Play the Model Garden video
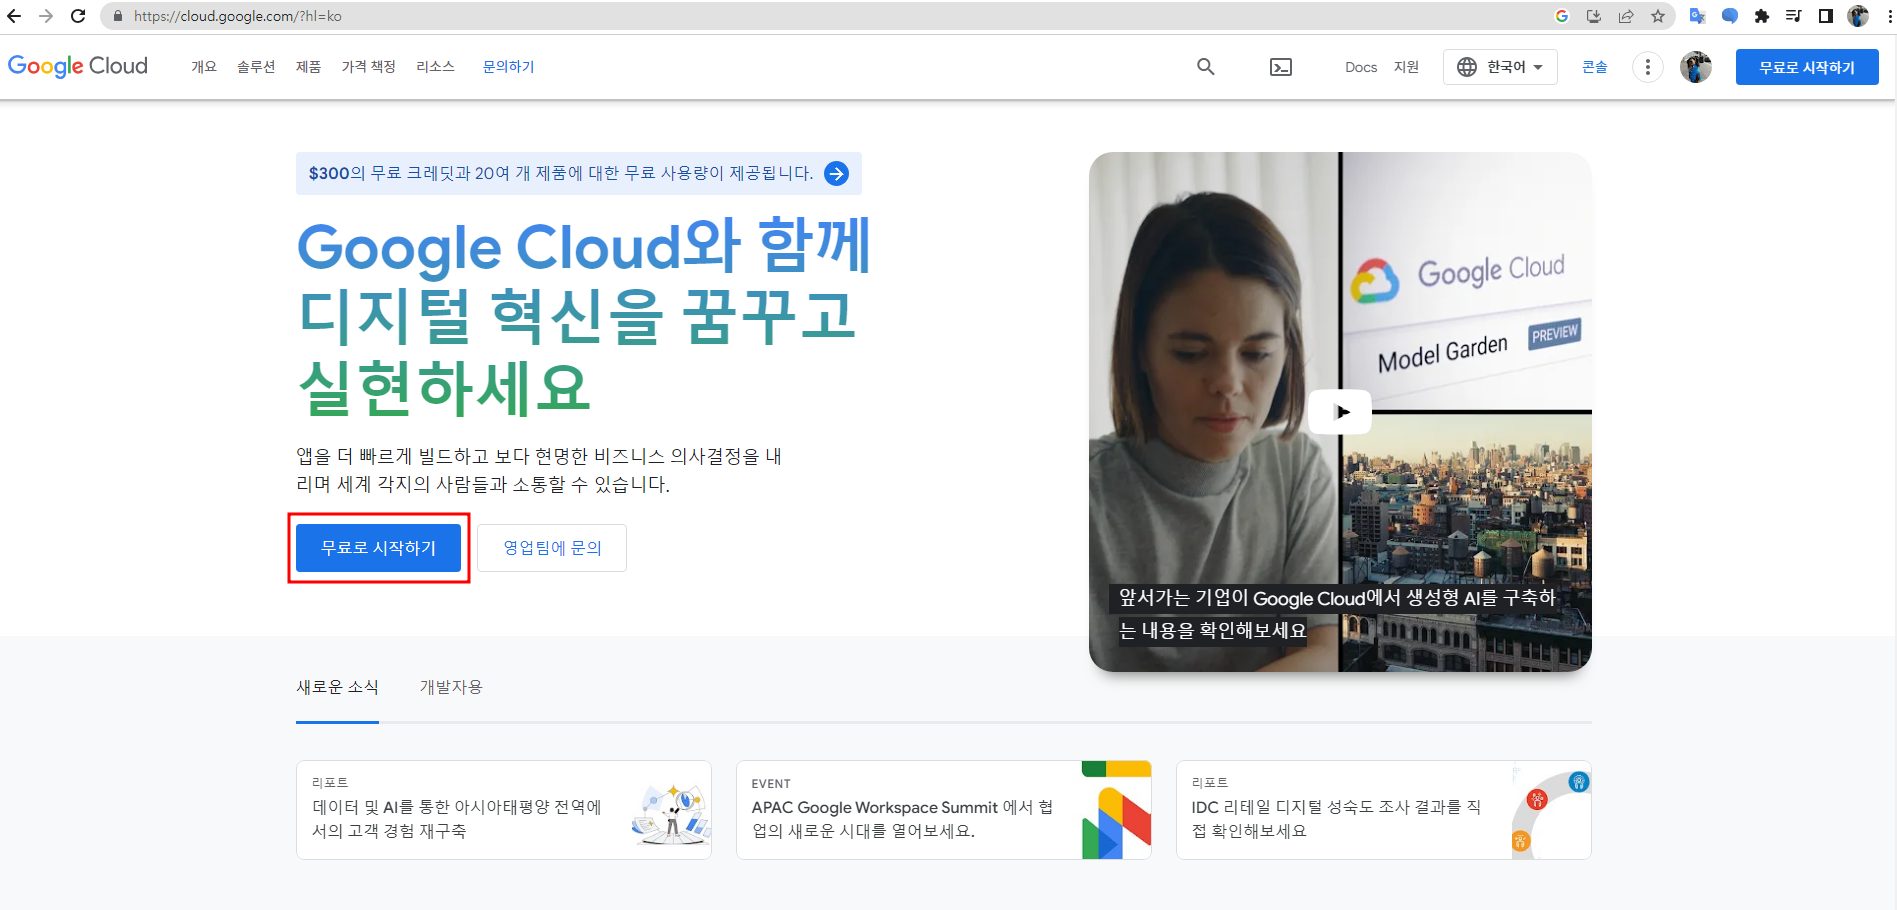The width and height of the screenshot is (1897, 910). click(1340, 411)
